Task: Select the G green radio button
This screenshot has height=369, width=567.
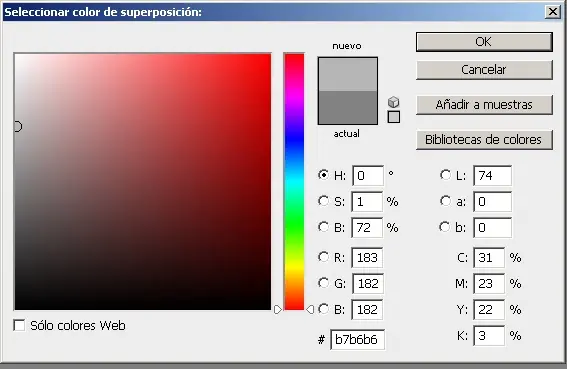Action: click(x=323, y=283)
